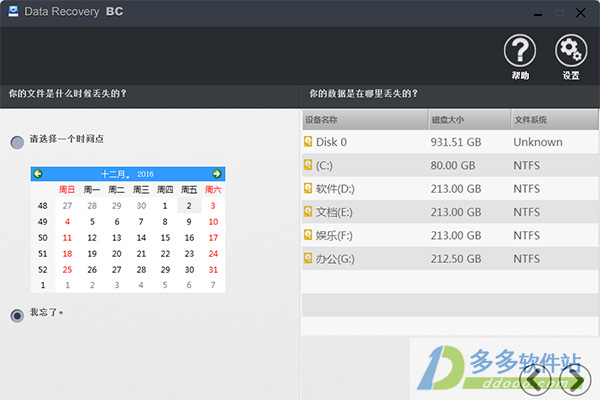Open the 十二月 month dropdown in calendar

pos(116,174)
